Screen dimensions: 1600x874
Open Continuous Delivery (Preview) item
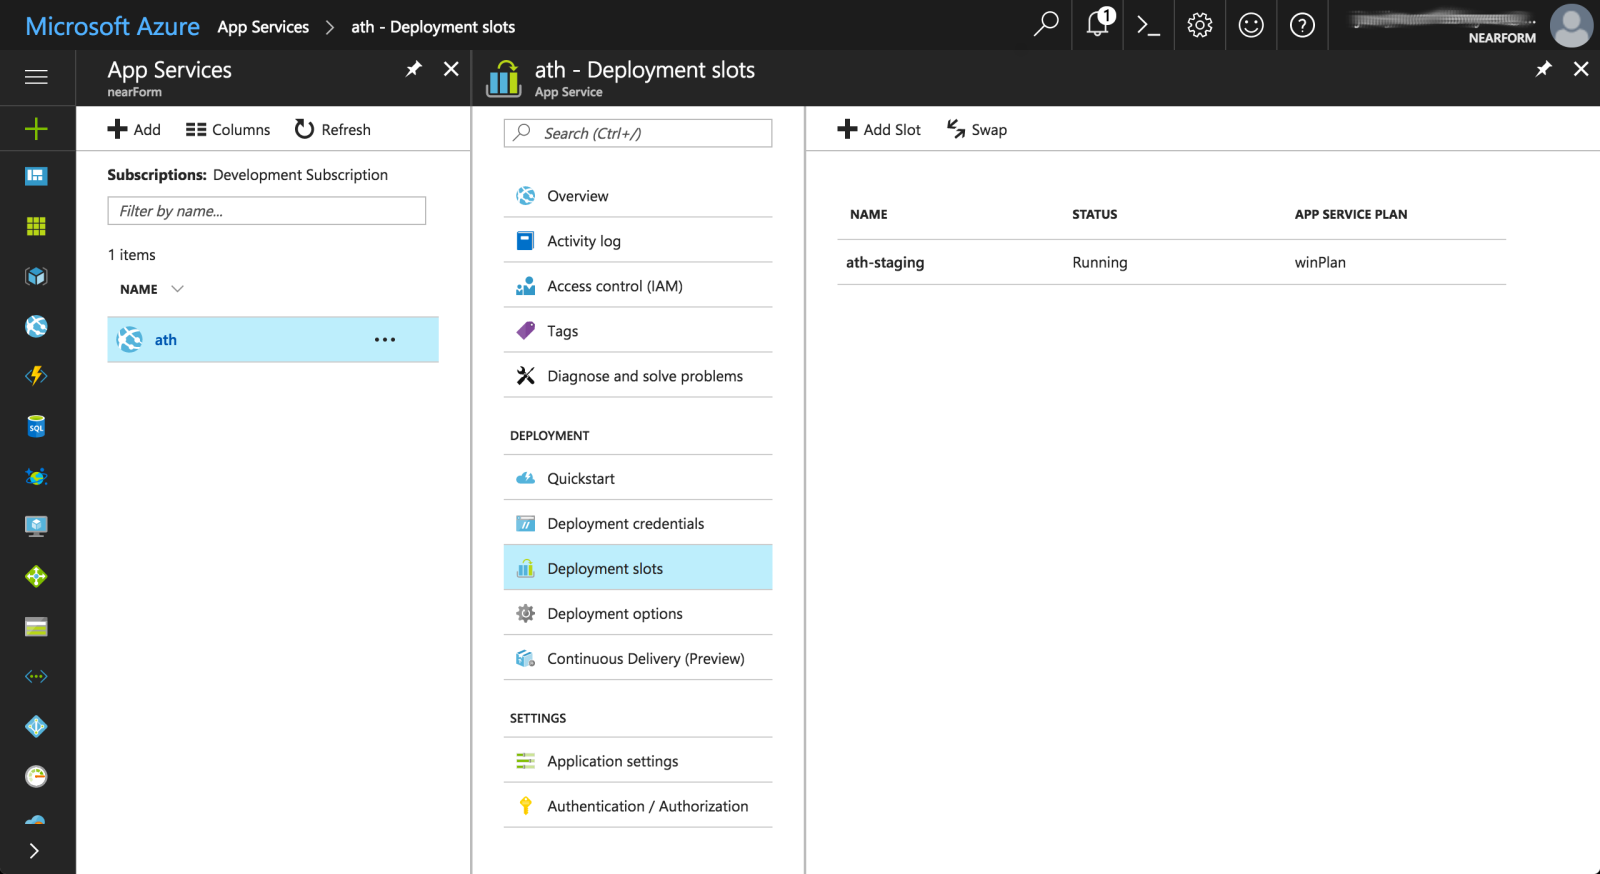pyautogui.click(x=638, y=658)
